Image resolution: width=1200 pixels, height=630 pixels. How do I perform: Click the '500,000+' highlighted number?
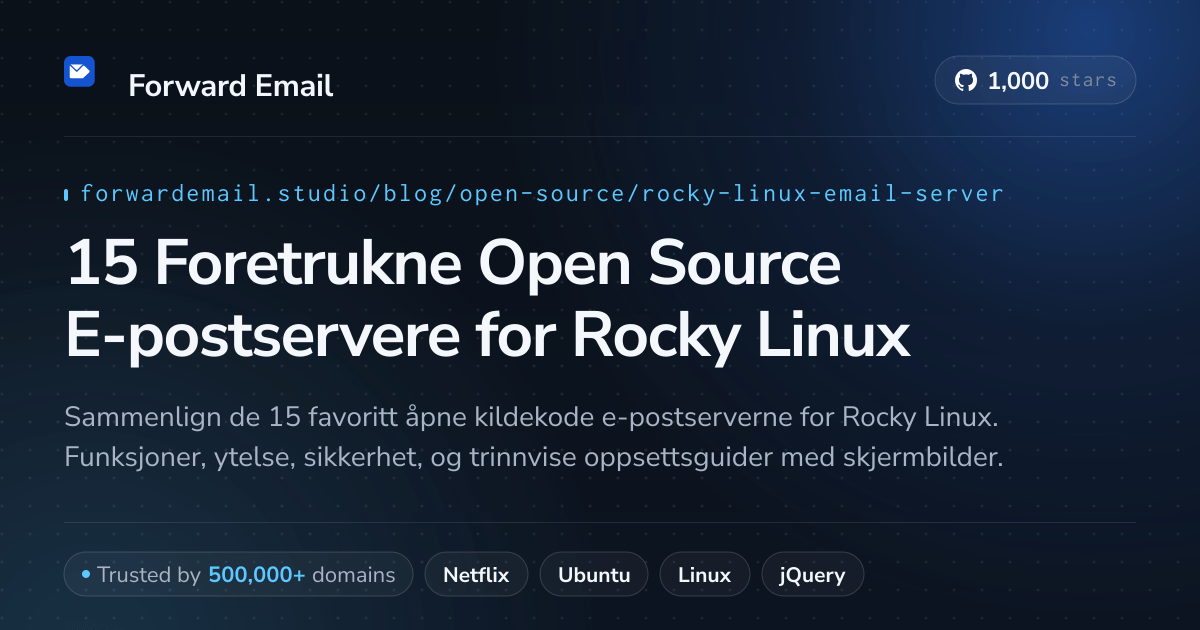[257, 575]
